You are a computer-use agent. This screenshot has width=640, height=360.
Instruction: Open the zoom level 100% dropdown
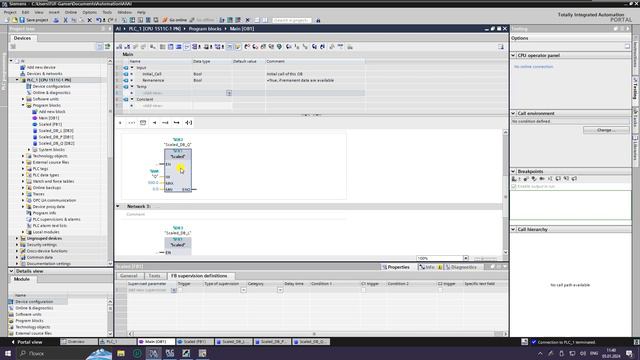tap(465, 258)
